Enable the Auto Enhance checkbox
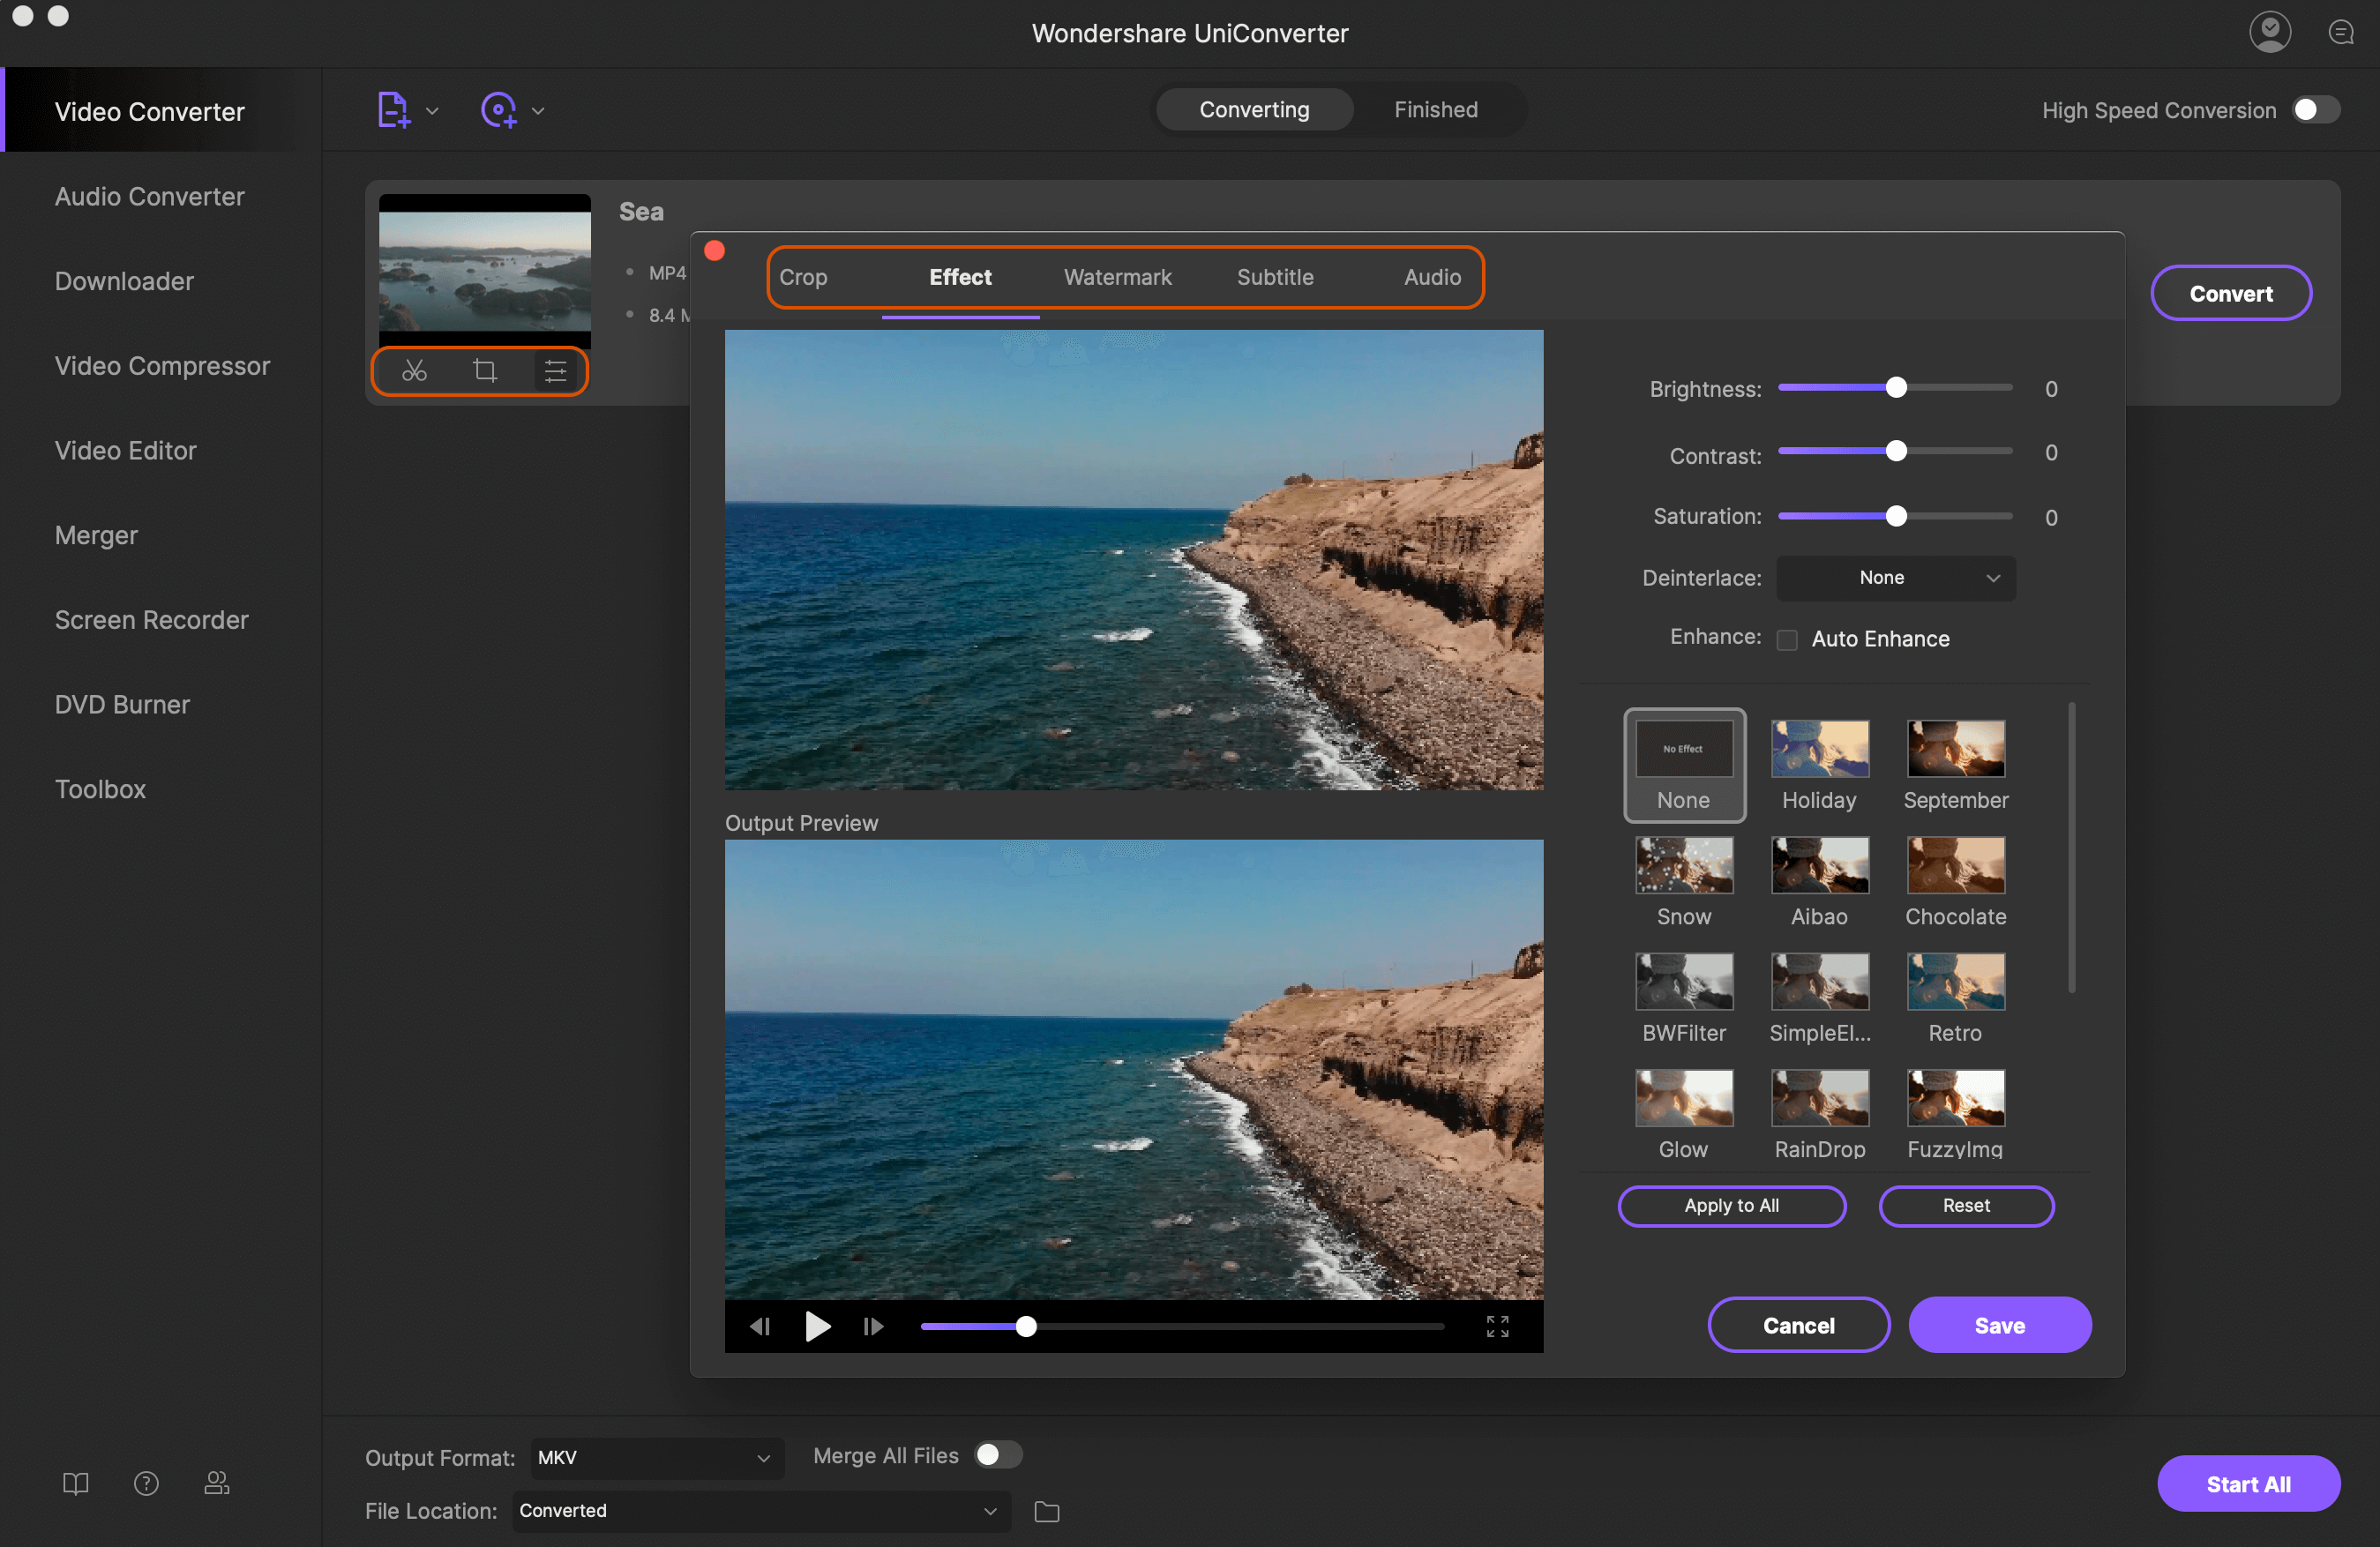 coord(1786,640)
